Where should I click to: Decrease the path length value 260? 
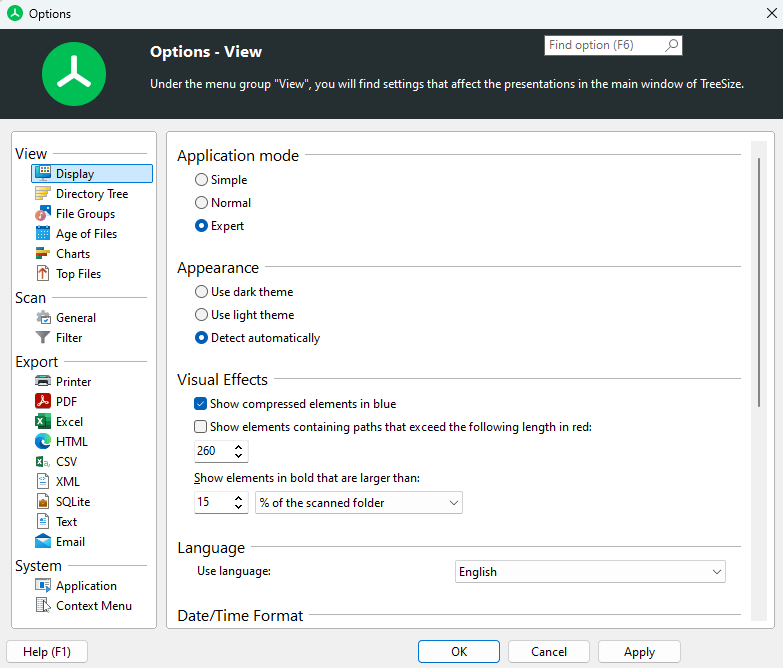tap(239, 456)
